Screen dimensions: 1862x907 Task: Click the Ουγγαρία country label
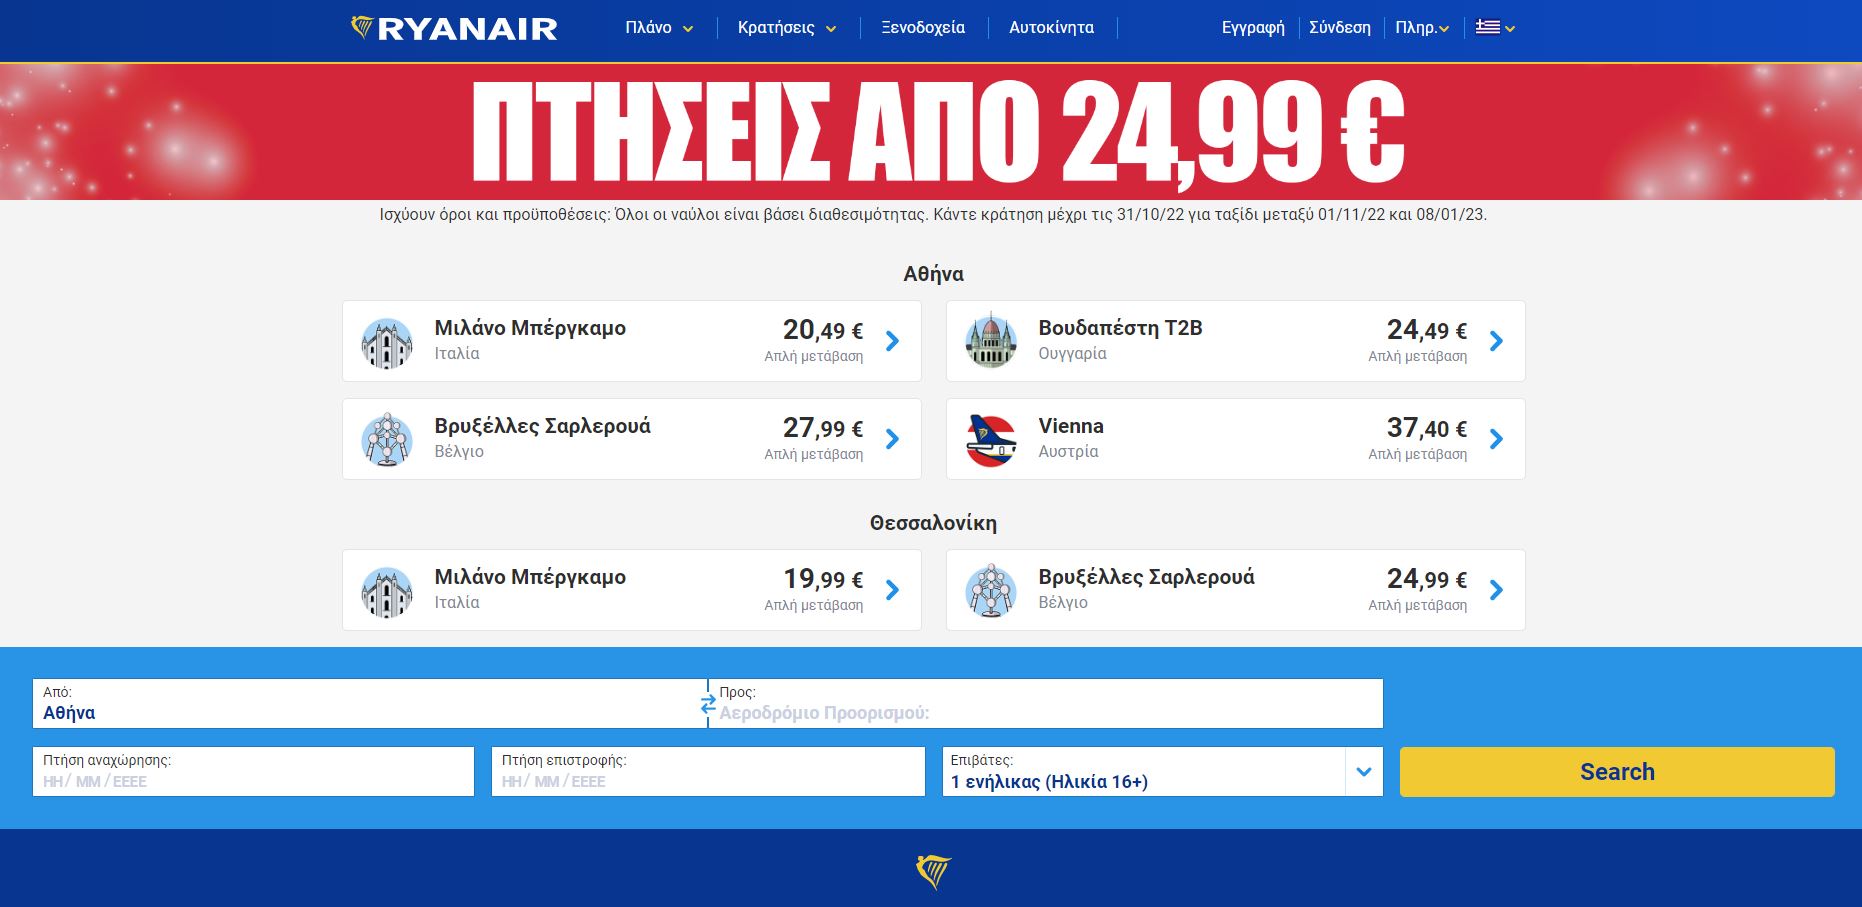click(x=1072, y=353)
